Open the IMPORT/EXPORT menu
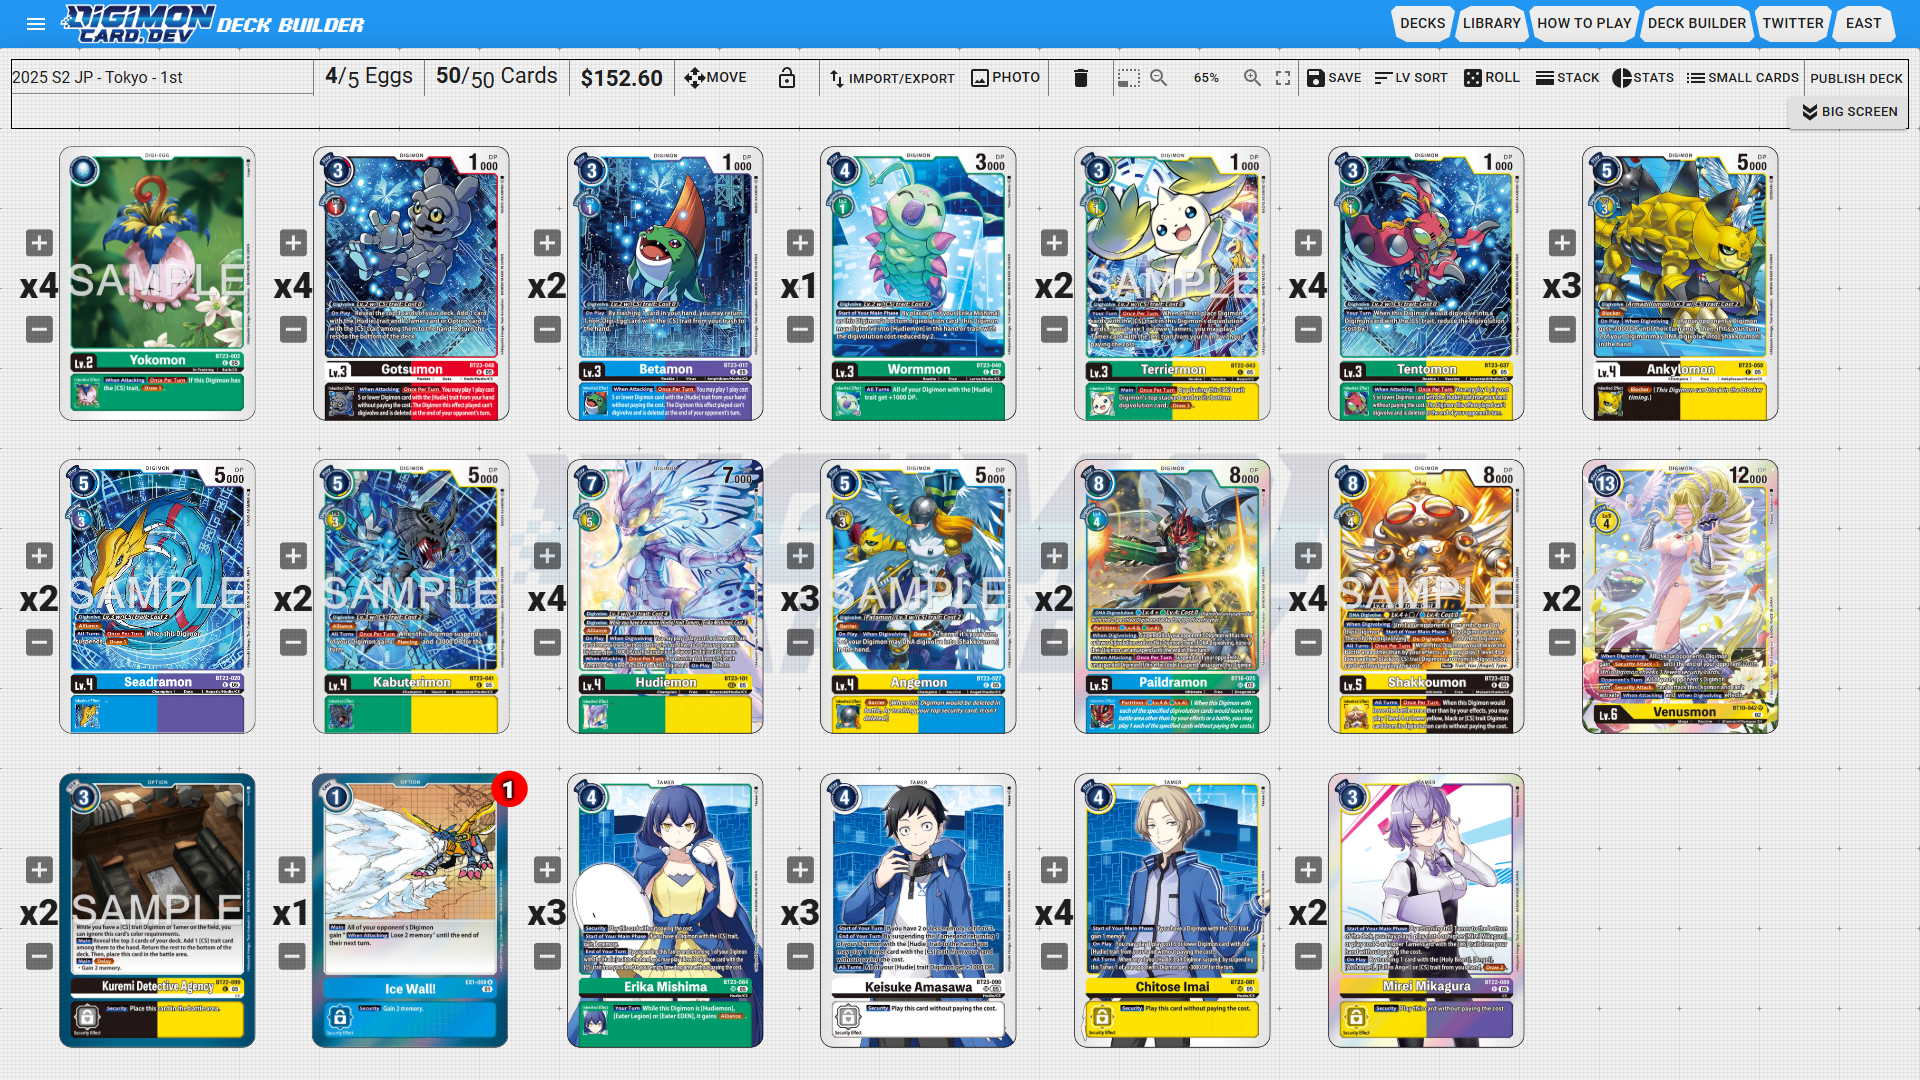1920x1080 pixels. [x=892, y=78]
